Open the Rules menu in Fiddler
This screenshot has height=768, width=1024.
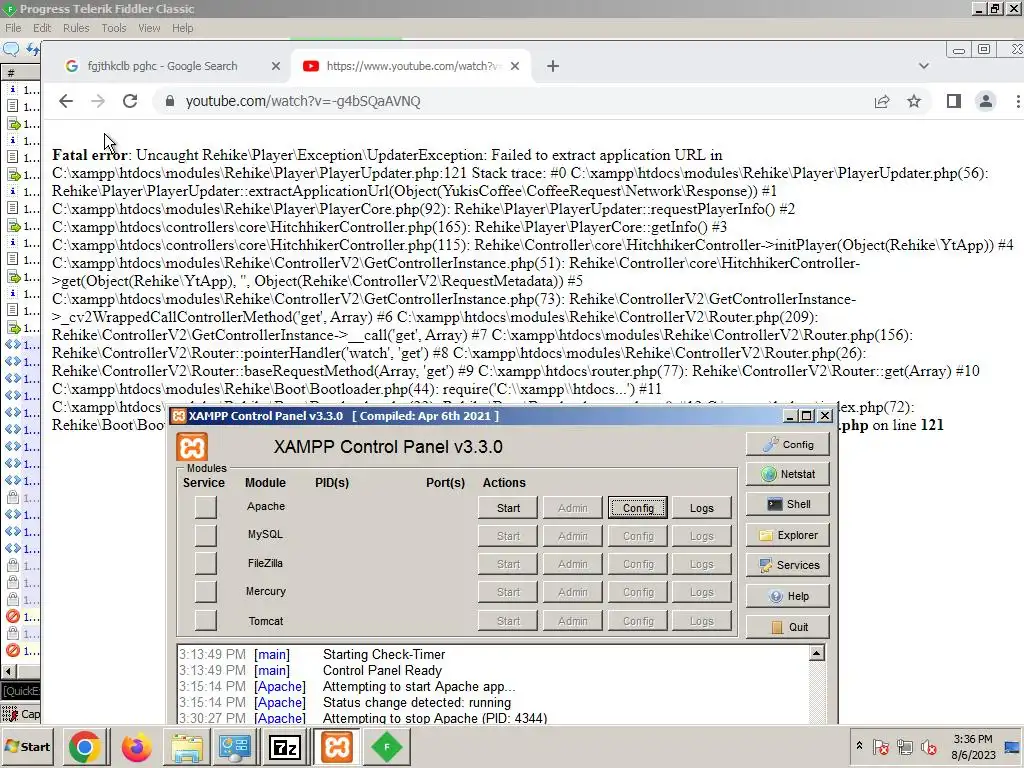pyautogui.click(x=76, y=28)
